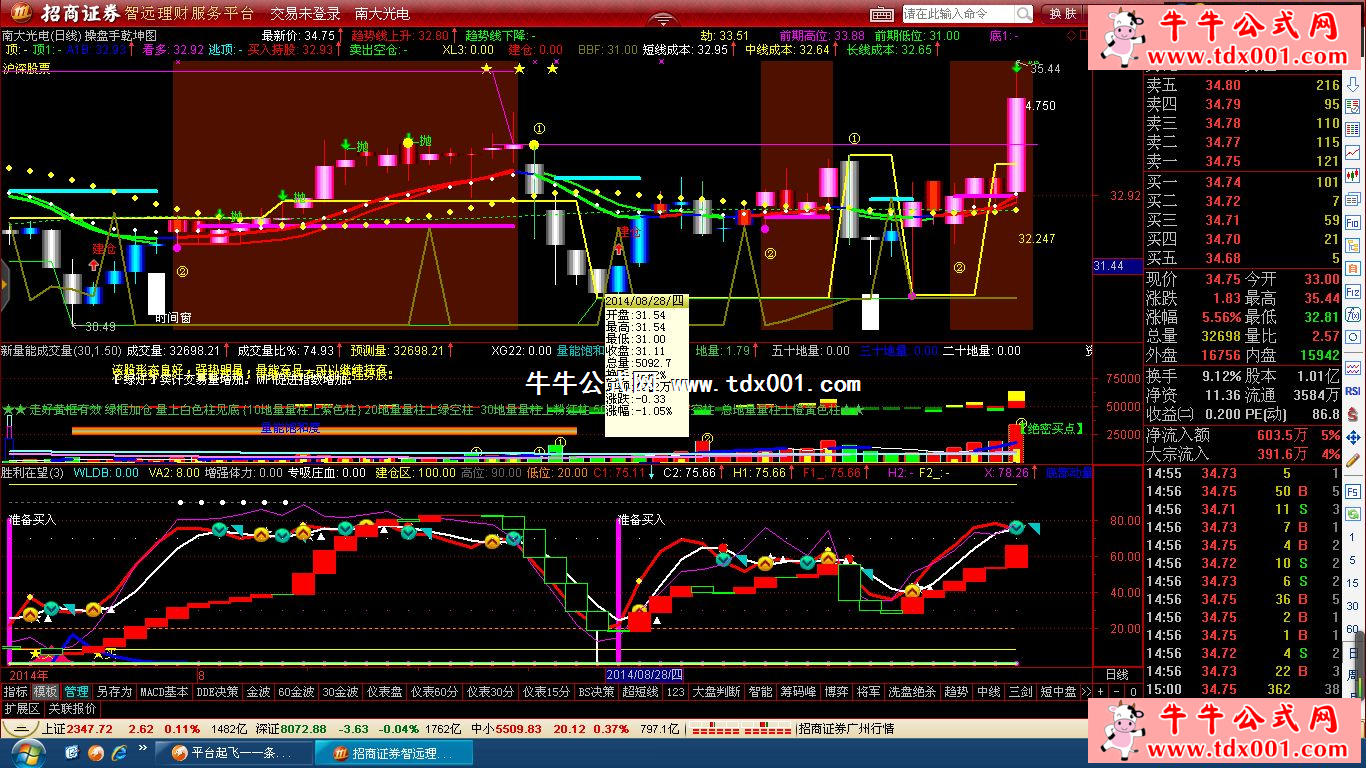Switch to the DDE决策 template
This screenshot has width=1366, height=768.
pyautogui.click(x=218, y=691)
